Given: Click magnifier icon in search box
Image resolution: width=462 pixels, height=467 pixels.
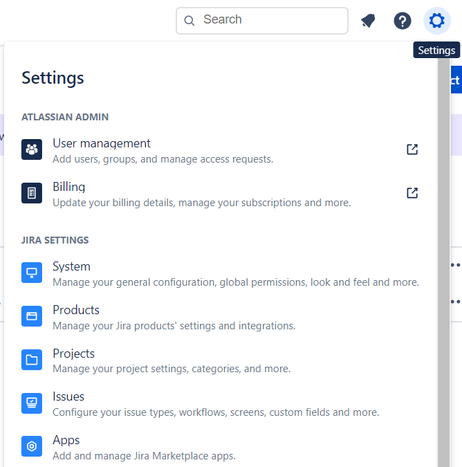Looking at the screenshot, I should pyautogui.click(x=189, y=21).
